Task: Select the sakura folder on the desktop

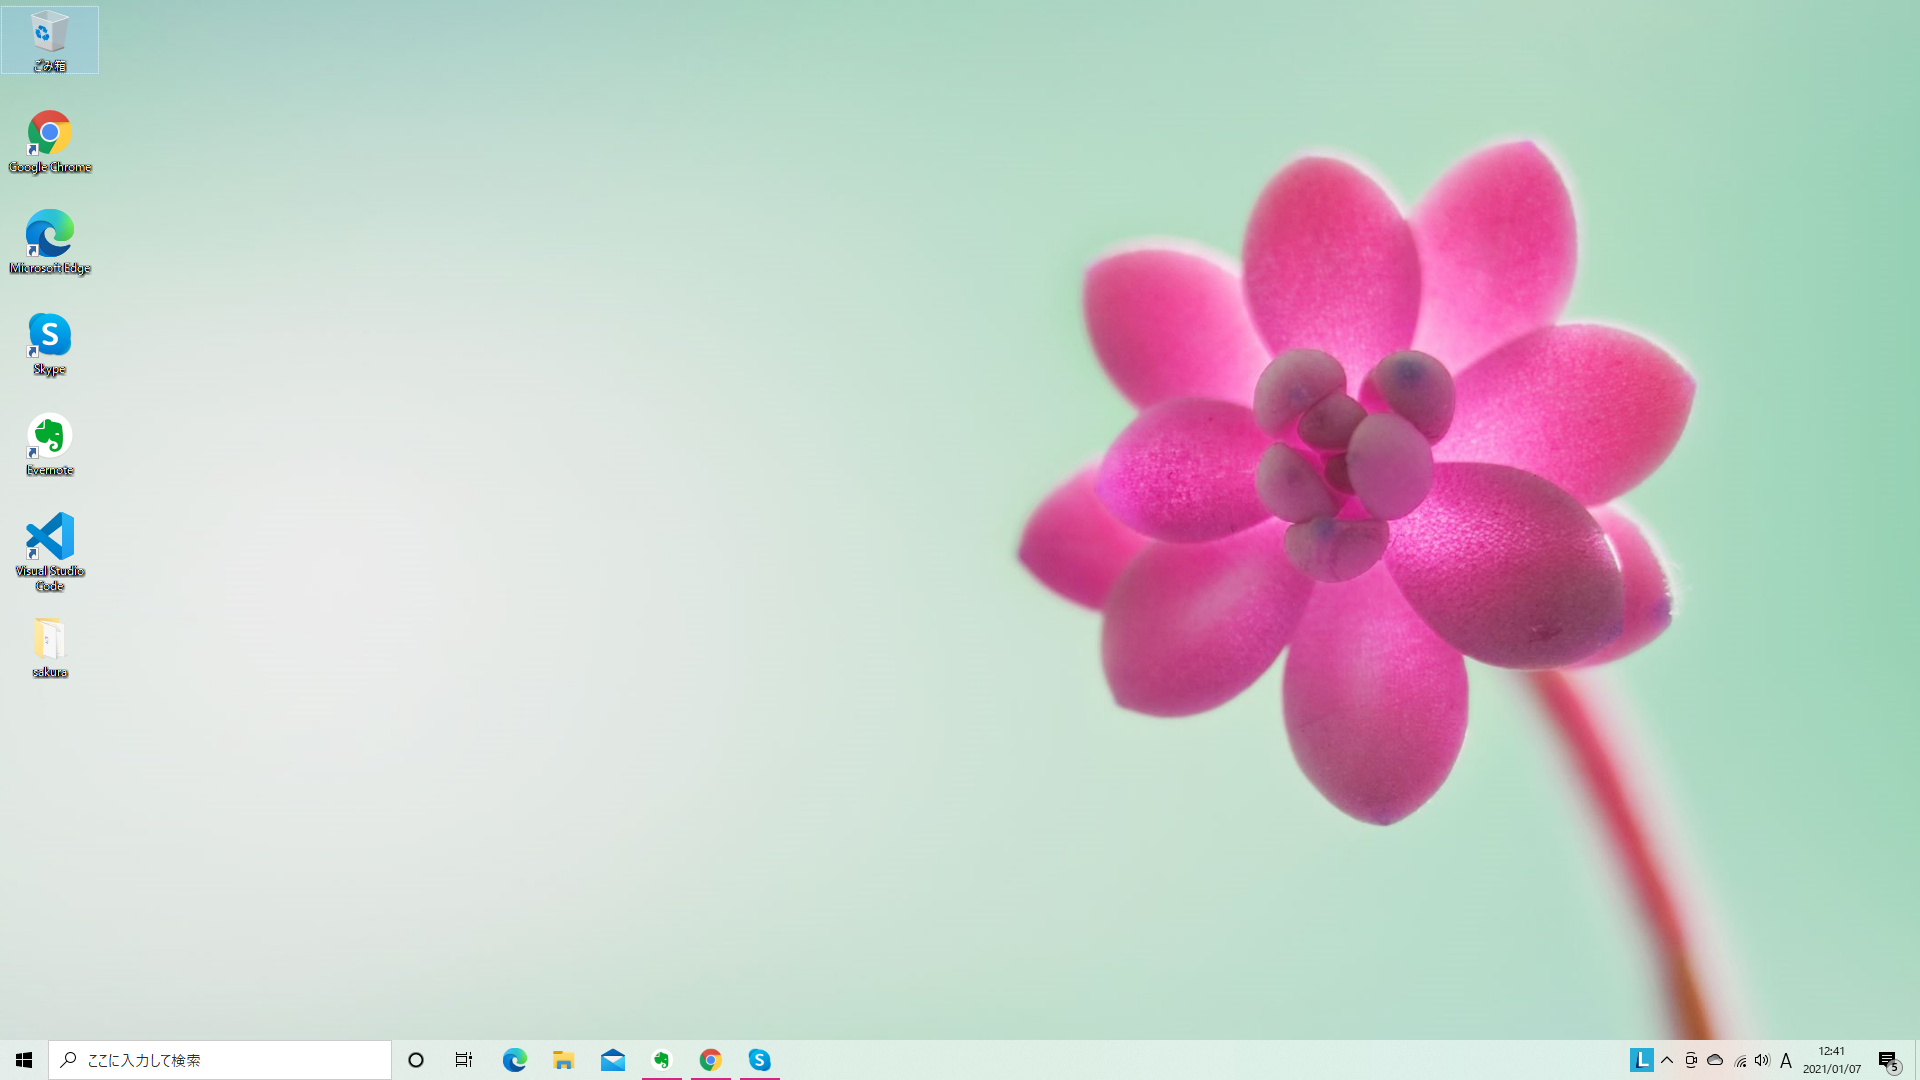Action: click(x=49, y=648)
